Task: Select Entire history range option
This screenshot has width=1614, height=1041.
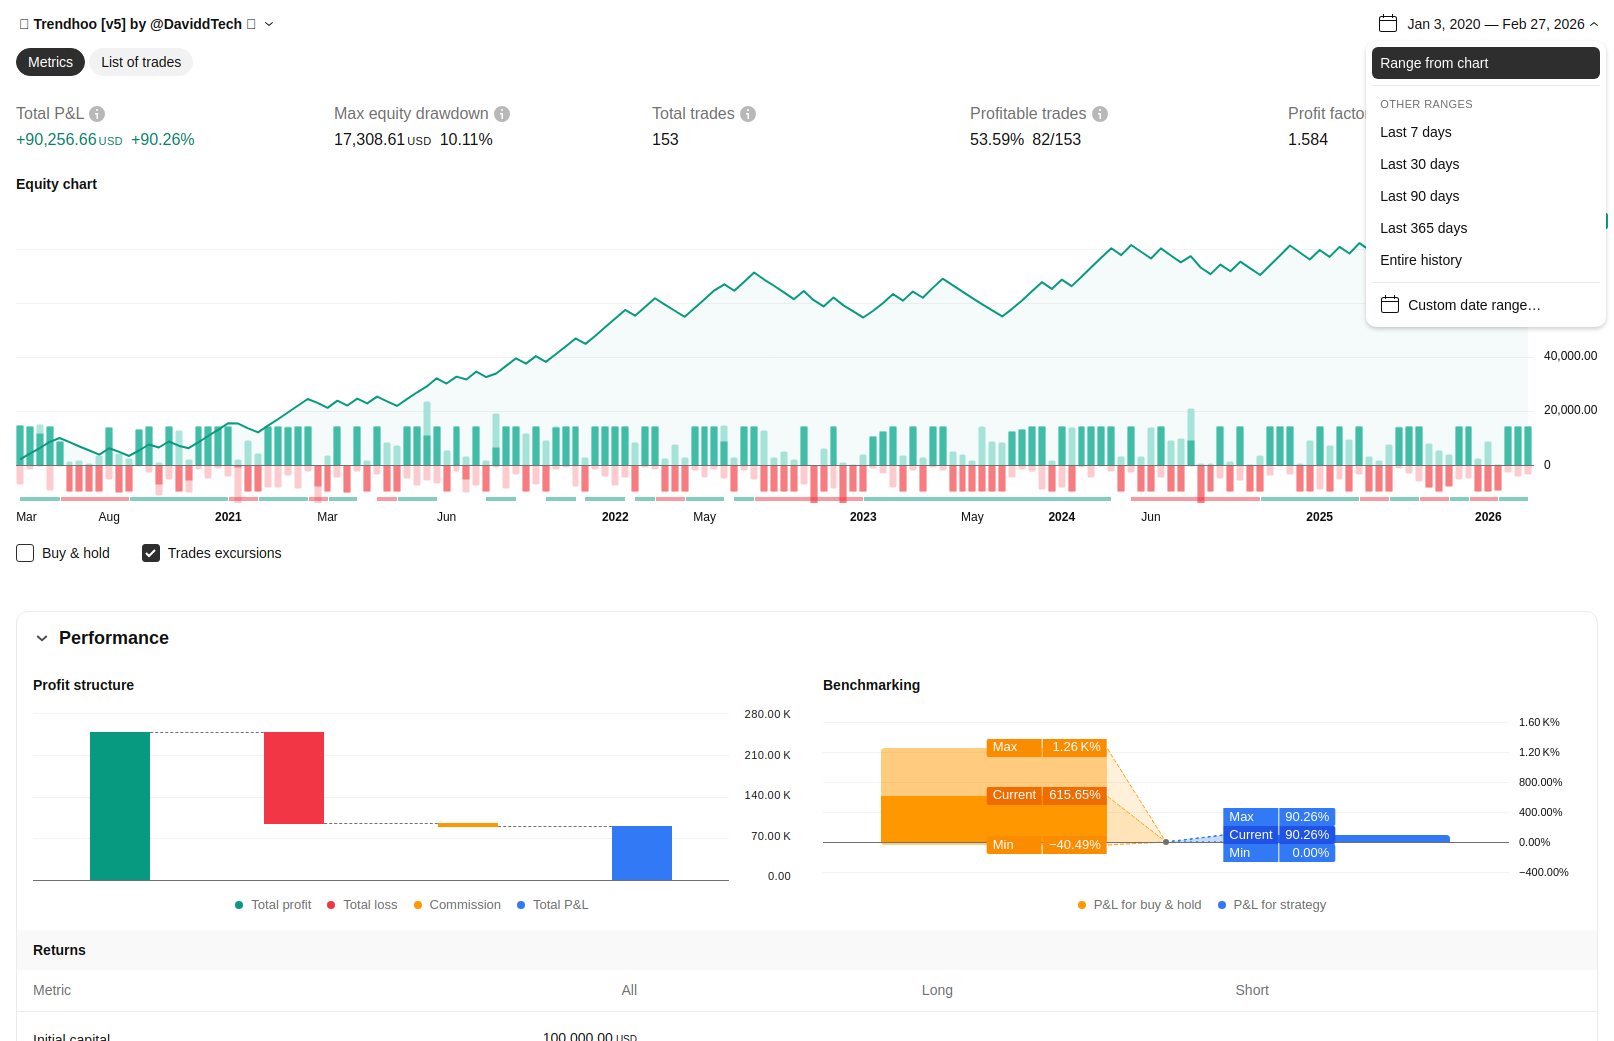Action: (x=1420, y=260)
